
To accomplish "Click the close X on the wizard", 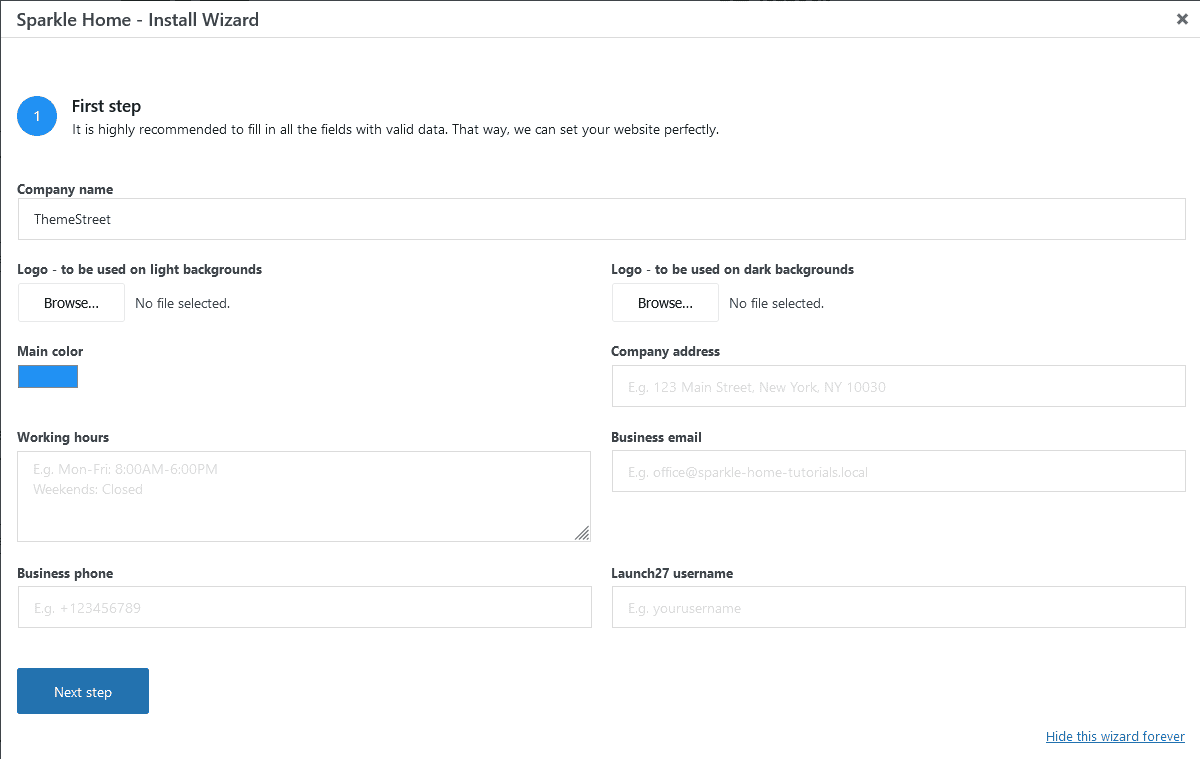I will [x=1181, y=18].
